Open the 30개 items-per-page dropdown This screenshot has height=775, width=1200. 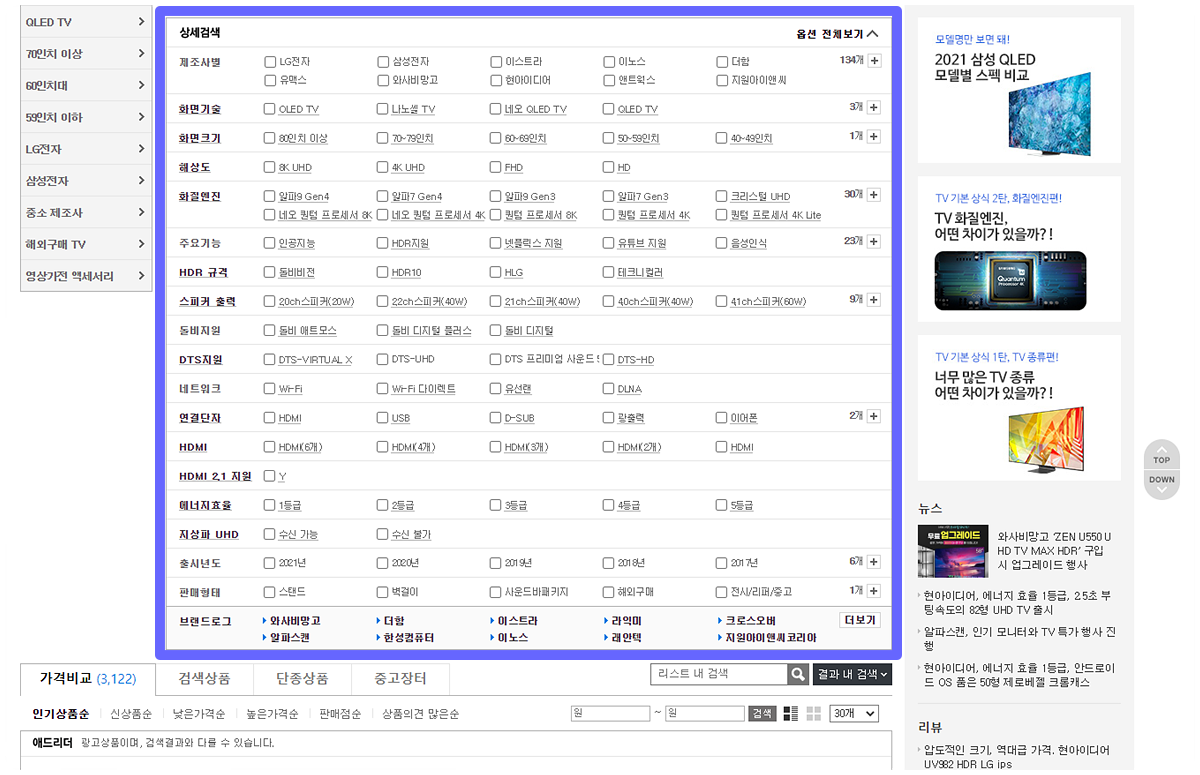(855, 714)
